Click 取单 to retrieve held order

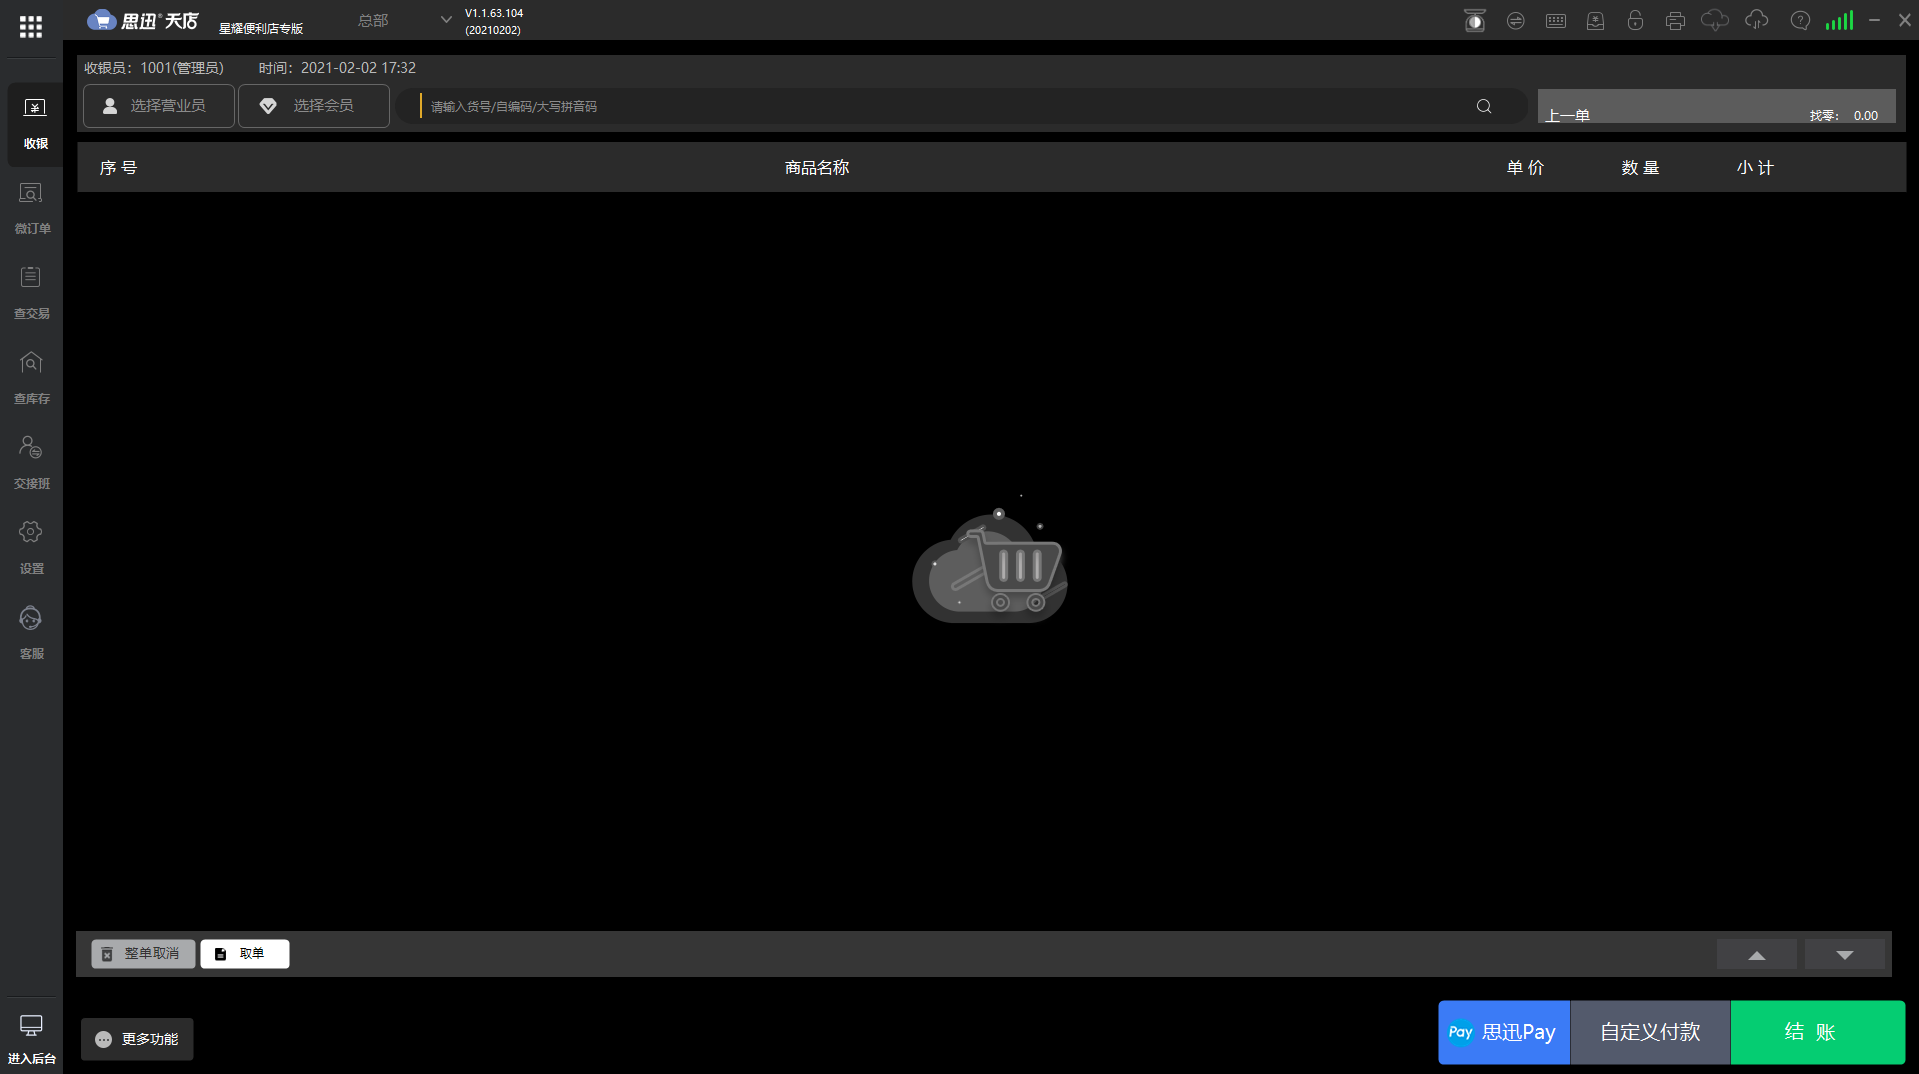[x=245, y=954]
